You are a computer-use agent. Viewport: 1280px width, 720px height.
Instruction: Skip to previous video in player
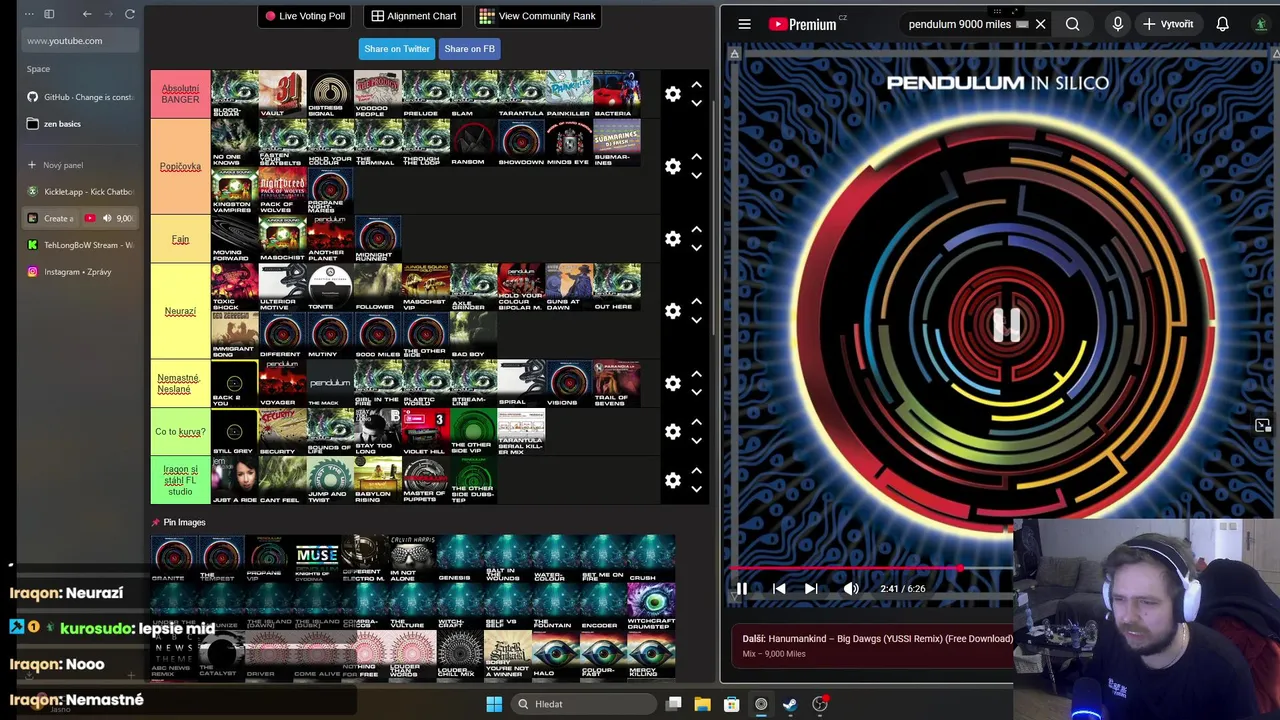(x=779, y=589)
